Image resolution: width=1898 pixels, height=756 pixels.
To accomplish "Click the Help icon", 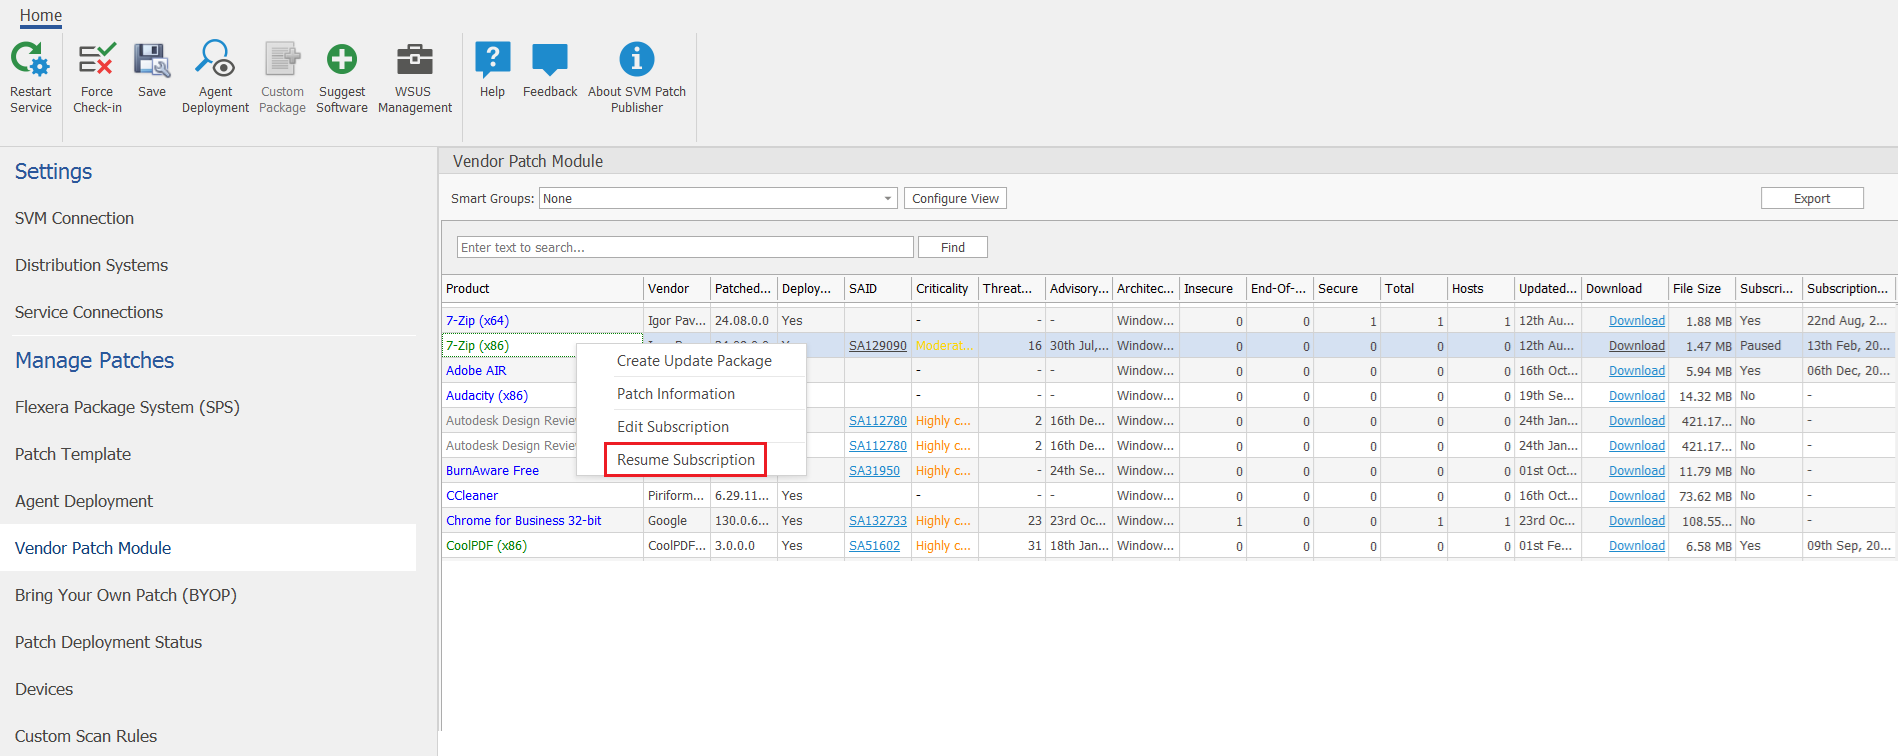I will (492, 61).
